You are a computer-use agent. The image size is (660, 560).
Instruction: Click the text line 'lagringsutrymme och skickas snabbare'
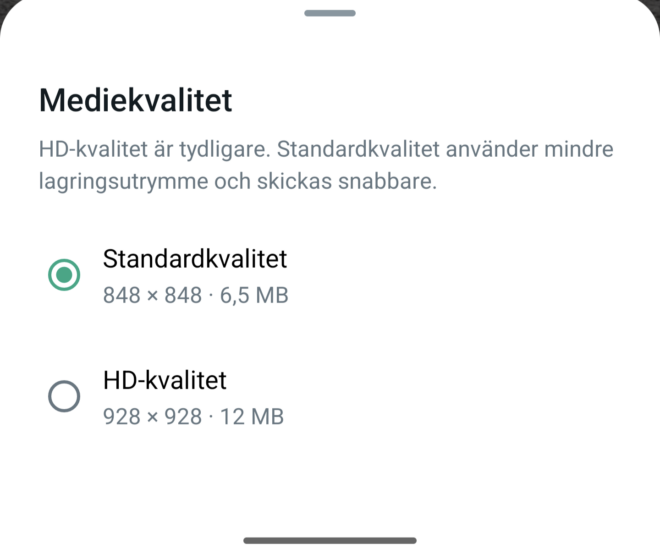coord(238,185)
